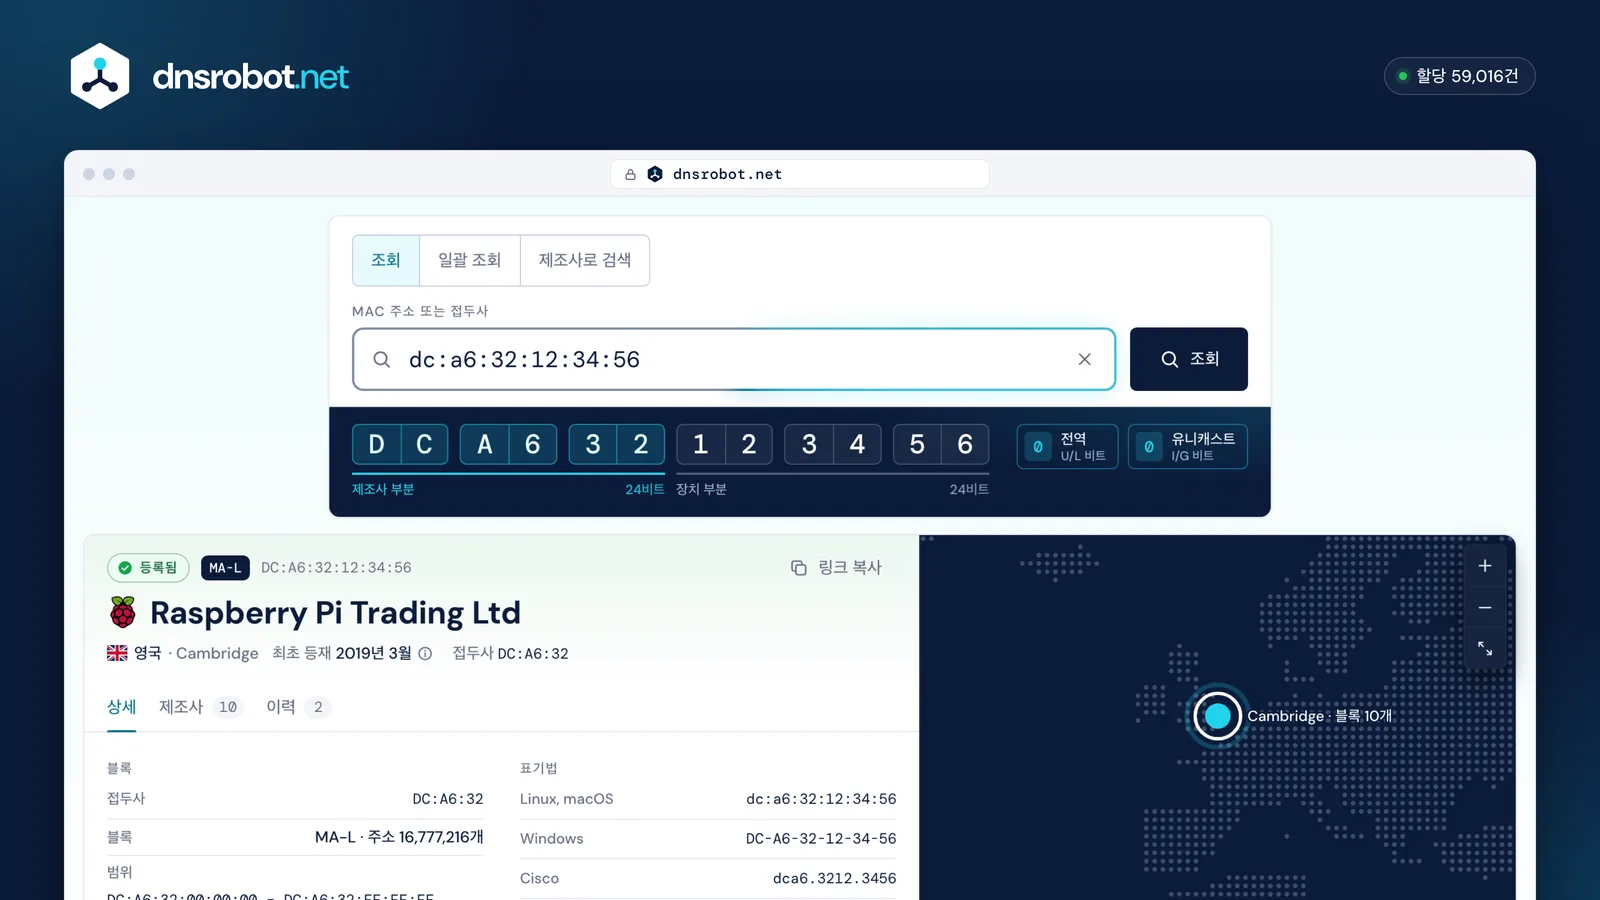Click the 할당 59,016건 status badge
The height and width of the screenshot is (900, 1600).
pyautogui.click(x=1459, y=76)
